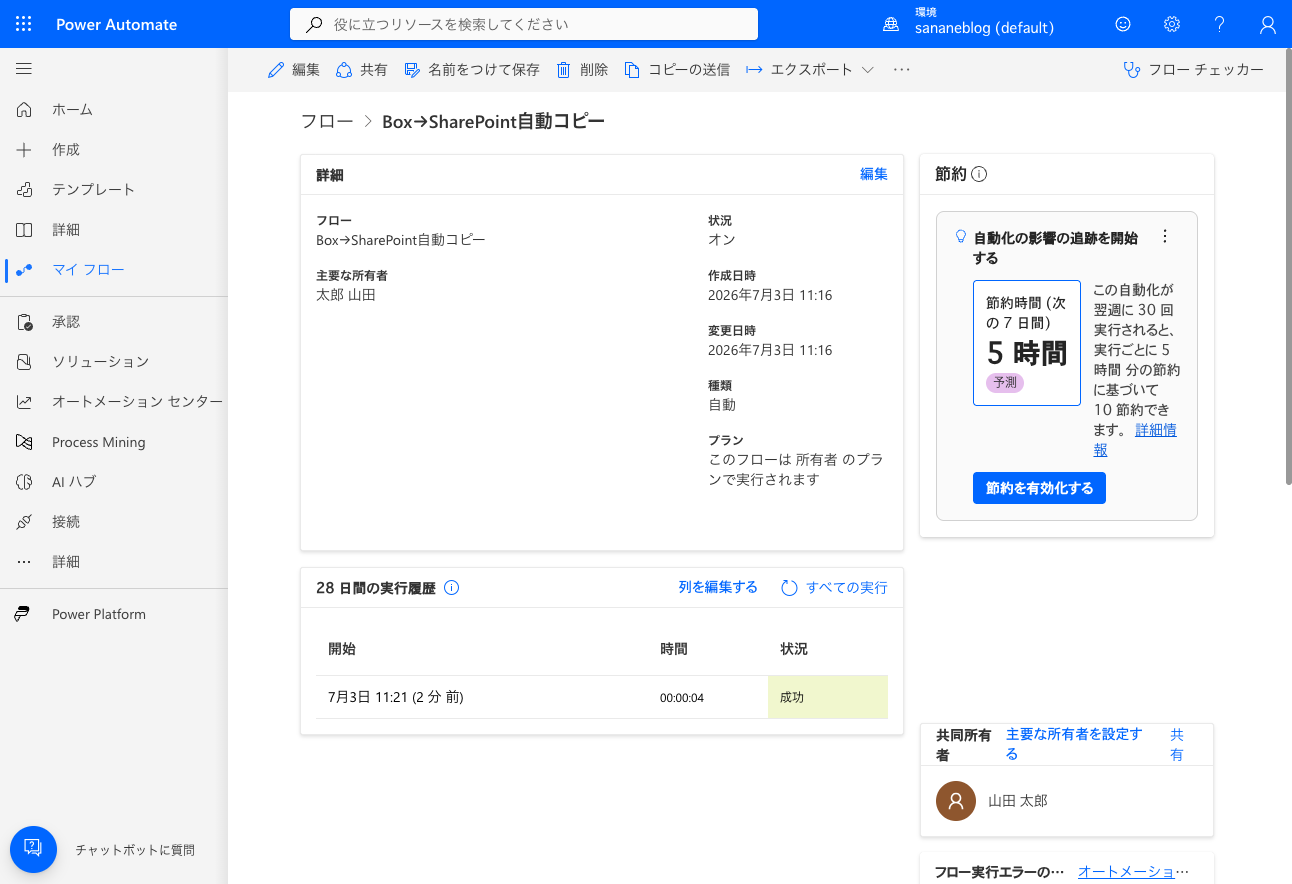The width and height of the screenshot is (1292, 884).
Task: Click the 時間 column header
Action: click(x=674, y=649)
